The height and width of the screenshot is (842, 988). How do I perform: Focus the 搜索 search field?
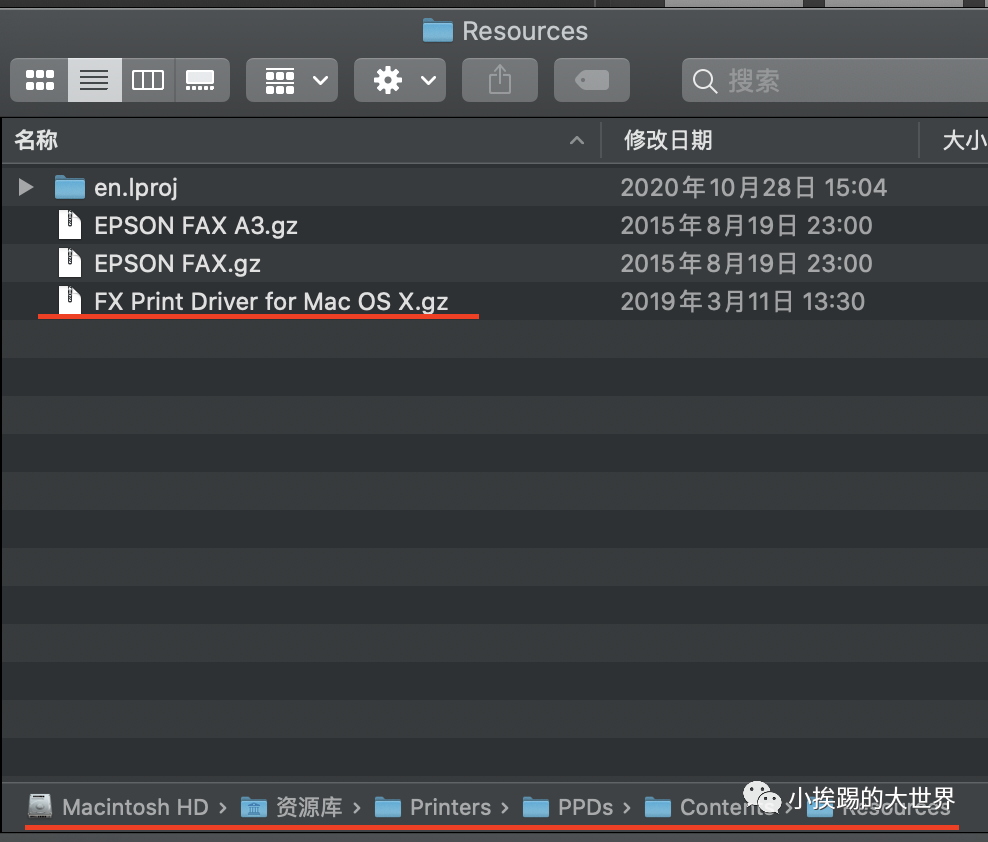[x=835, y=80]
